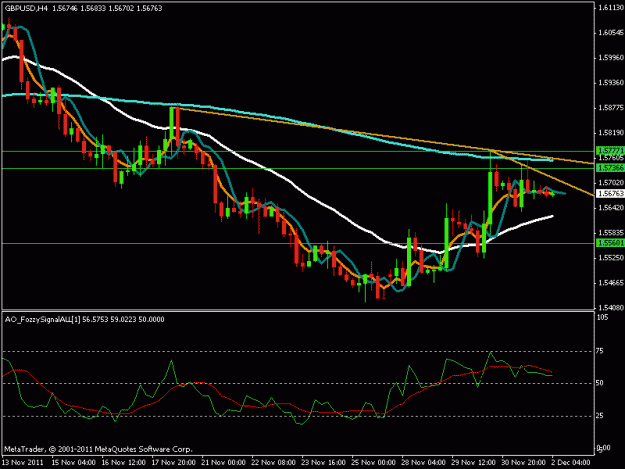Click the 105 indicator scale value
The width and height of the screenshot is (625, 469).
[x=603, y=318]
